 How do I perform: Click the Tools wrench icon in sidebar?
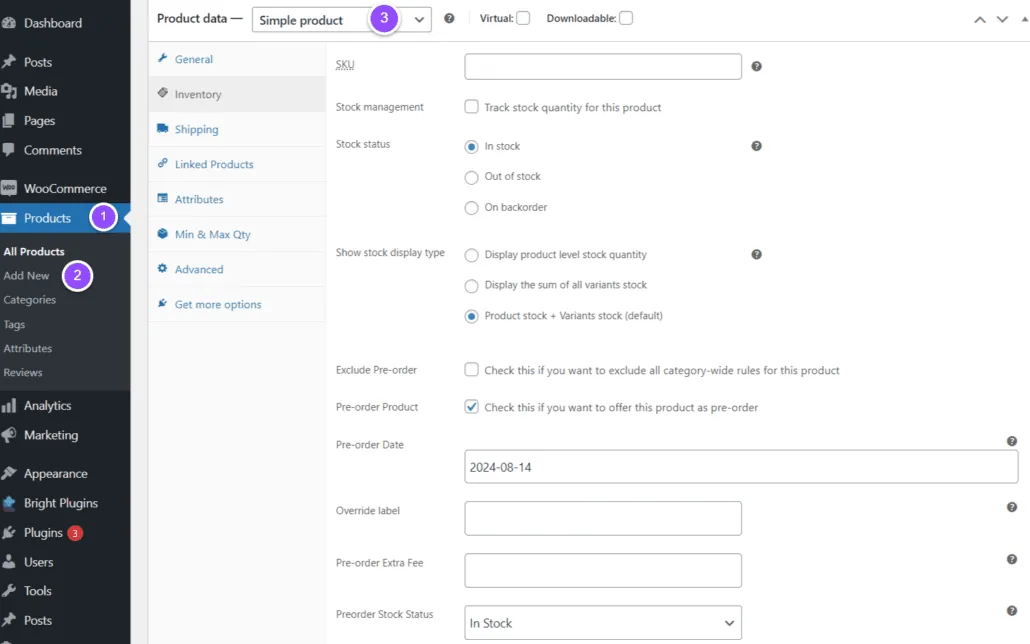[9, 591]
